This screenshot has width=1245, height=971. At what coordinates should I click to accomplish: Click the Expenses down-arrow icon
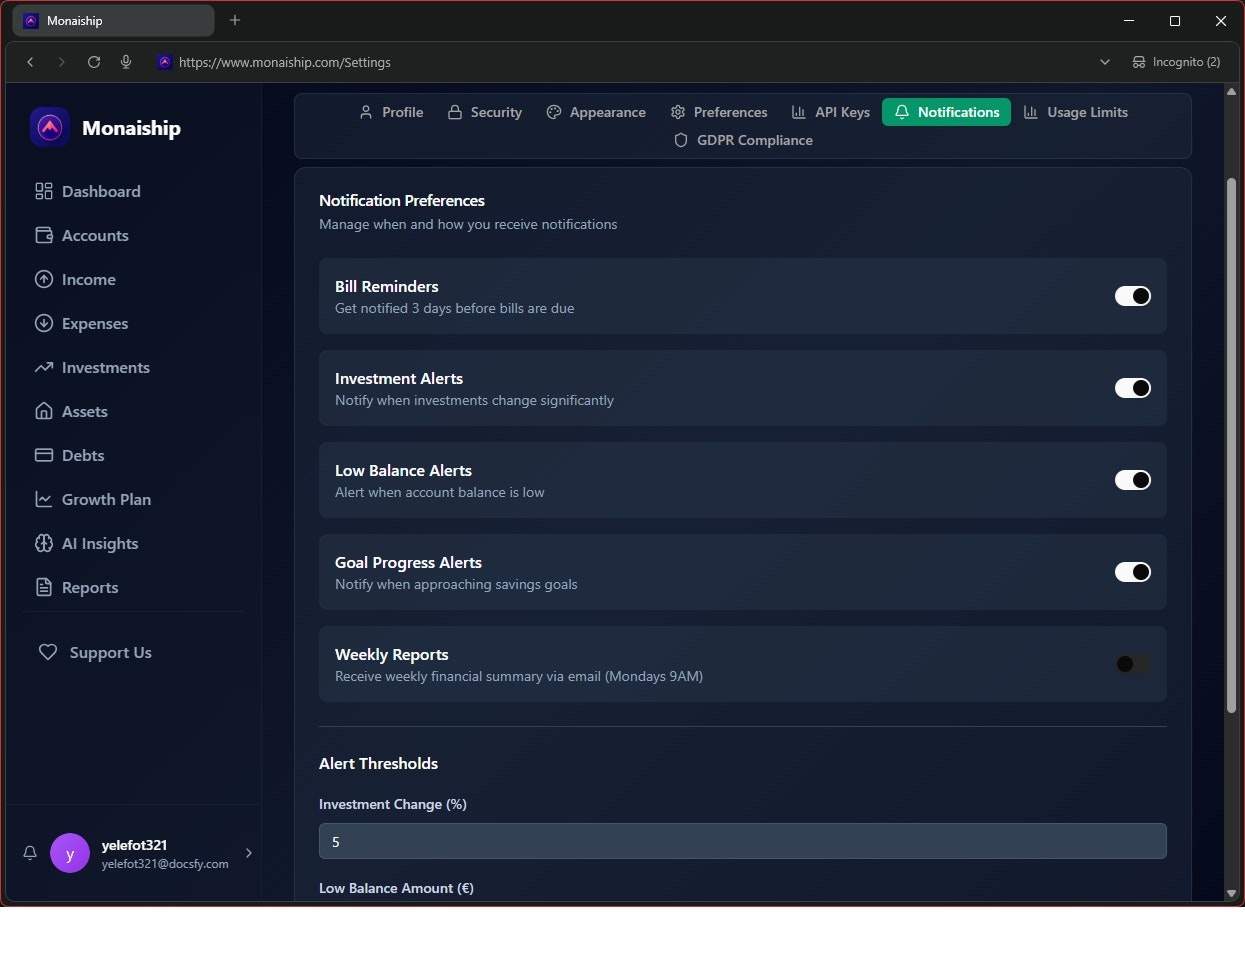pyautogui.click(x=44, y=323)
